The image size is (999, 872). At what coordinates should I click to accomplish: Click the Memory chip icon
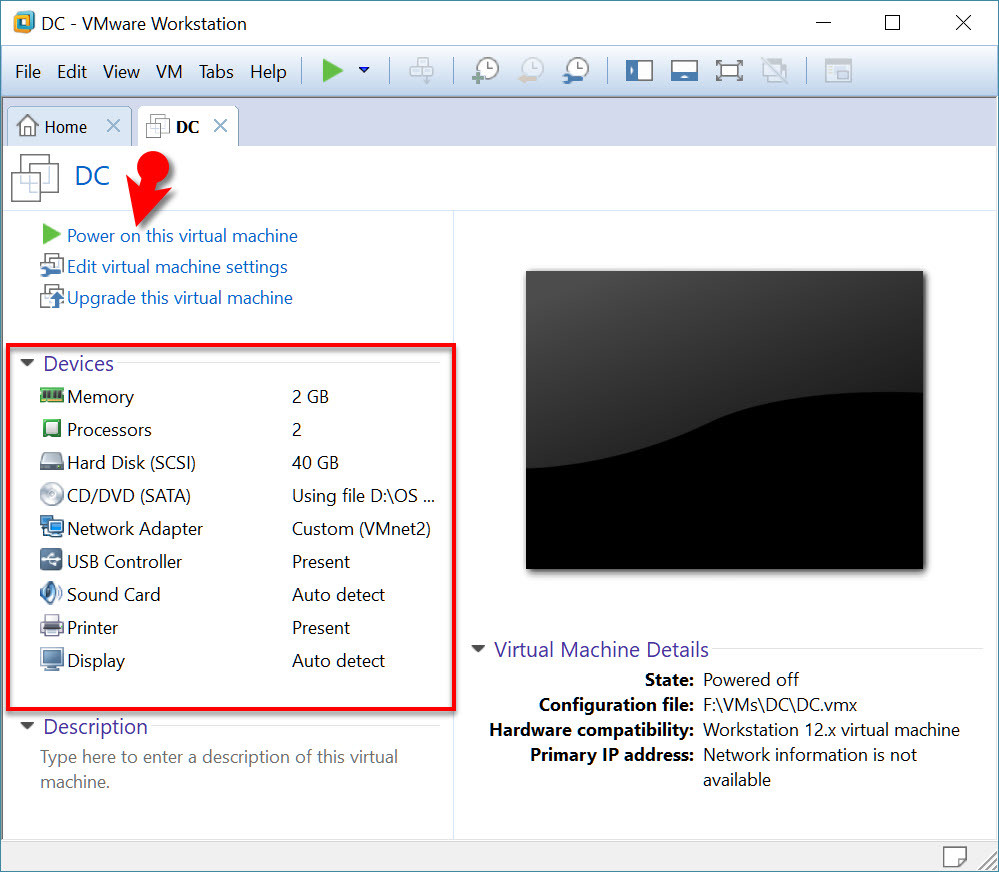pyautogui.click(x=52, y=396)
